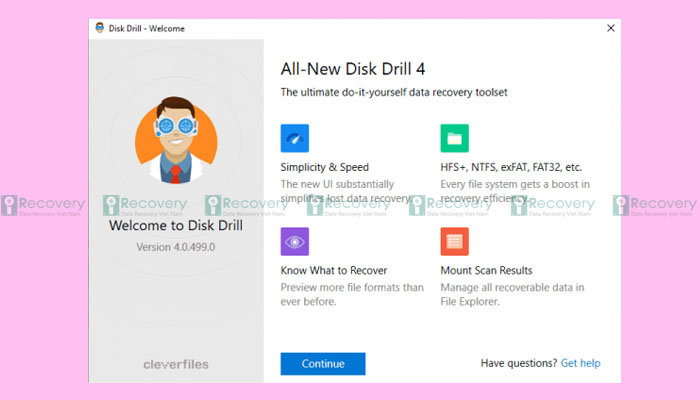Click the 'HFS+, NTFS, exFAT, FAT32, etc.' heading
The height and width of the screenshot is (400, 700).
click(511, 167)
